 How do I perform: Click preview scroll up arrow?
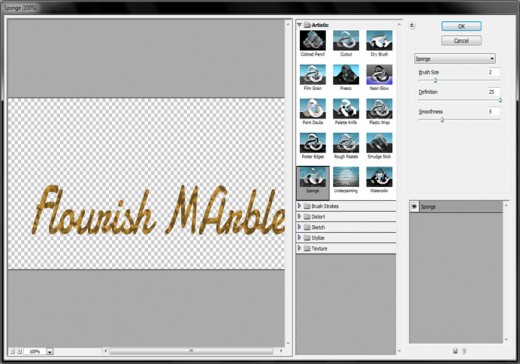[288, 24]
